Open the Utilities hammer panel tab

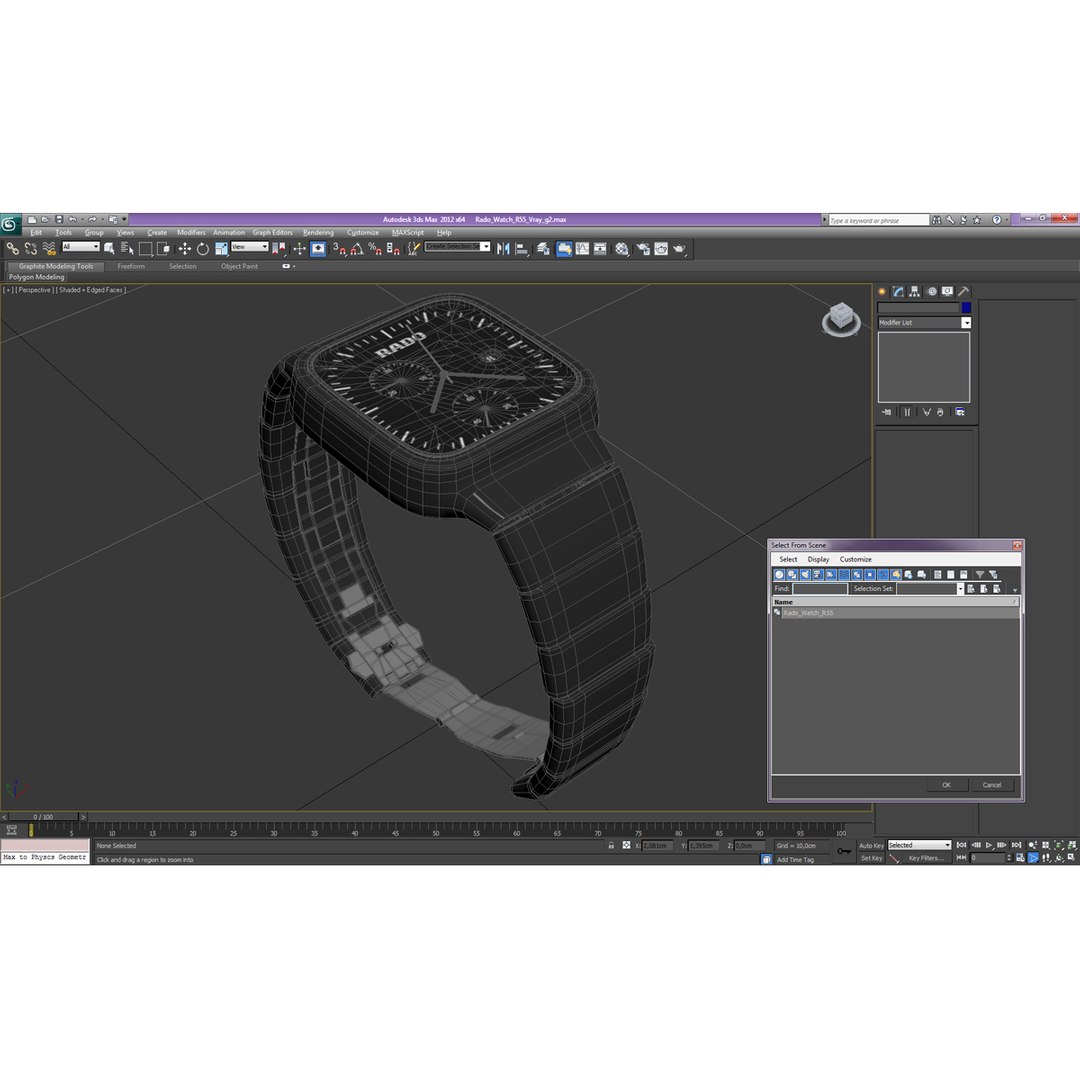coord(964,291)
